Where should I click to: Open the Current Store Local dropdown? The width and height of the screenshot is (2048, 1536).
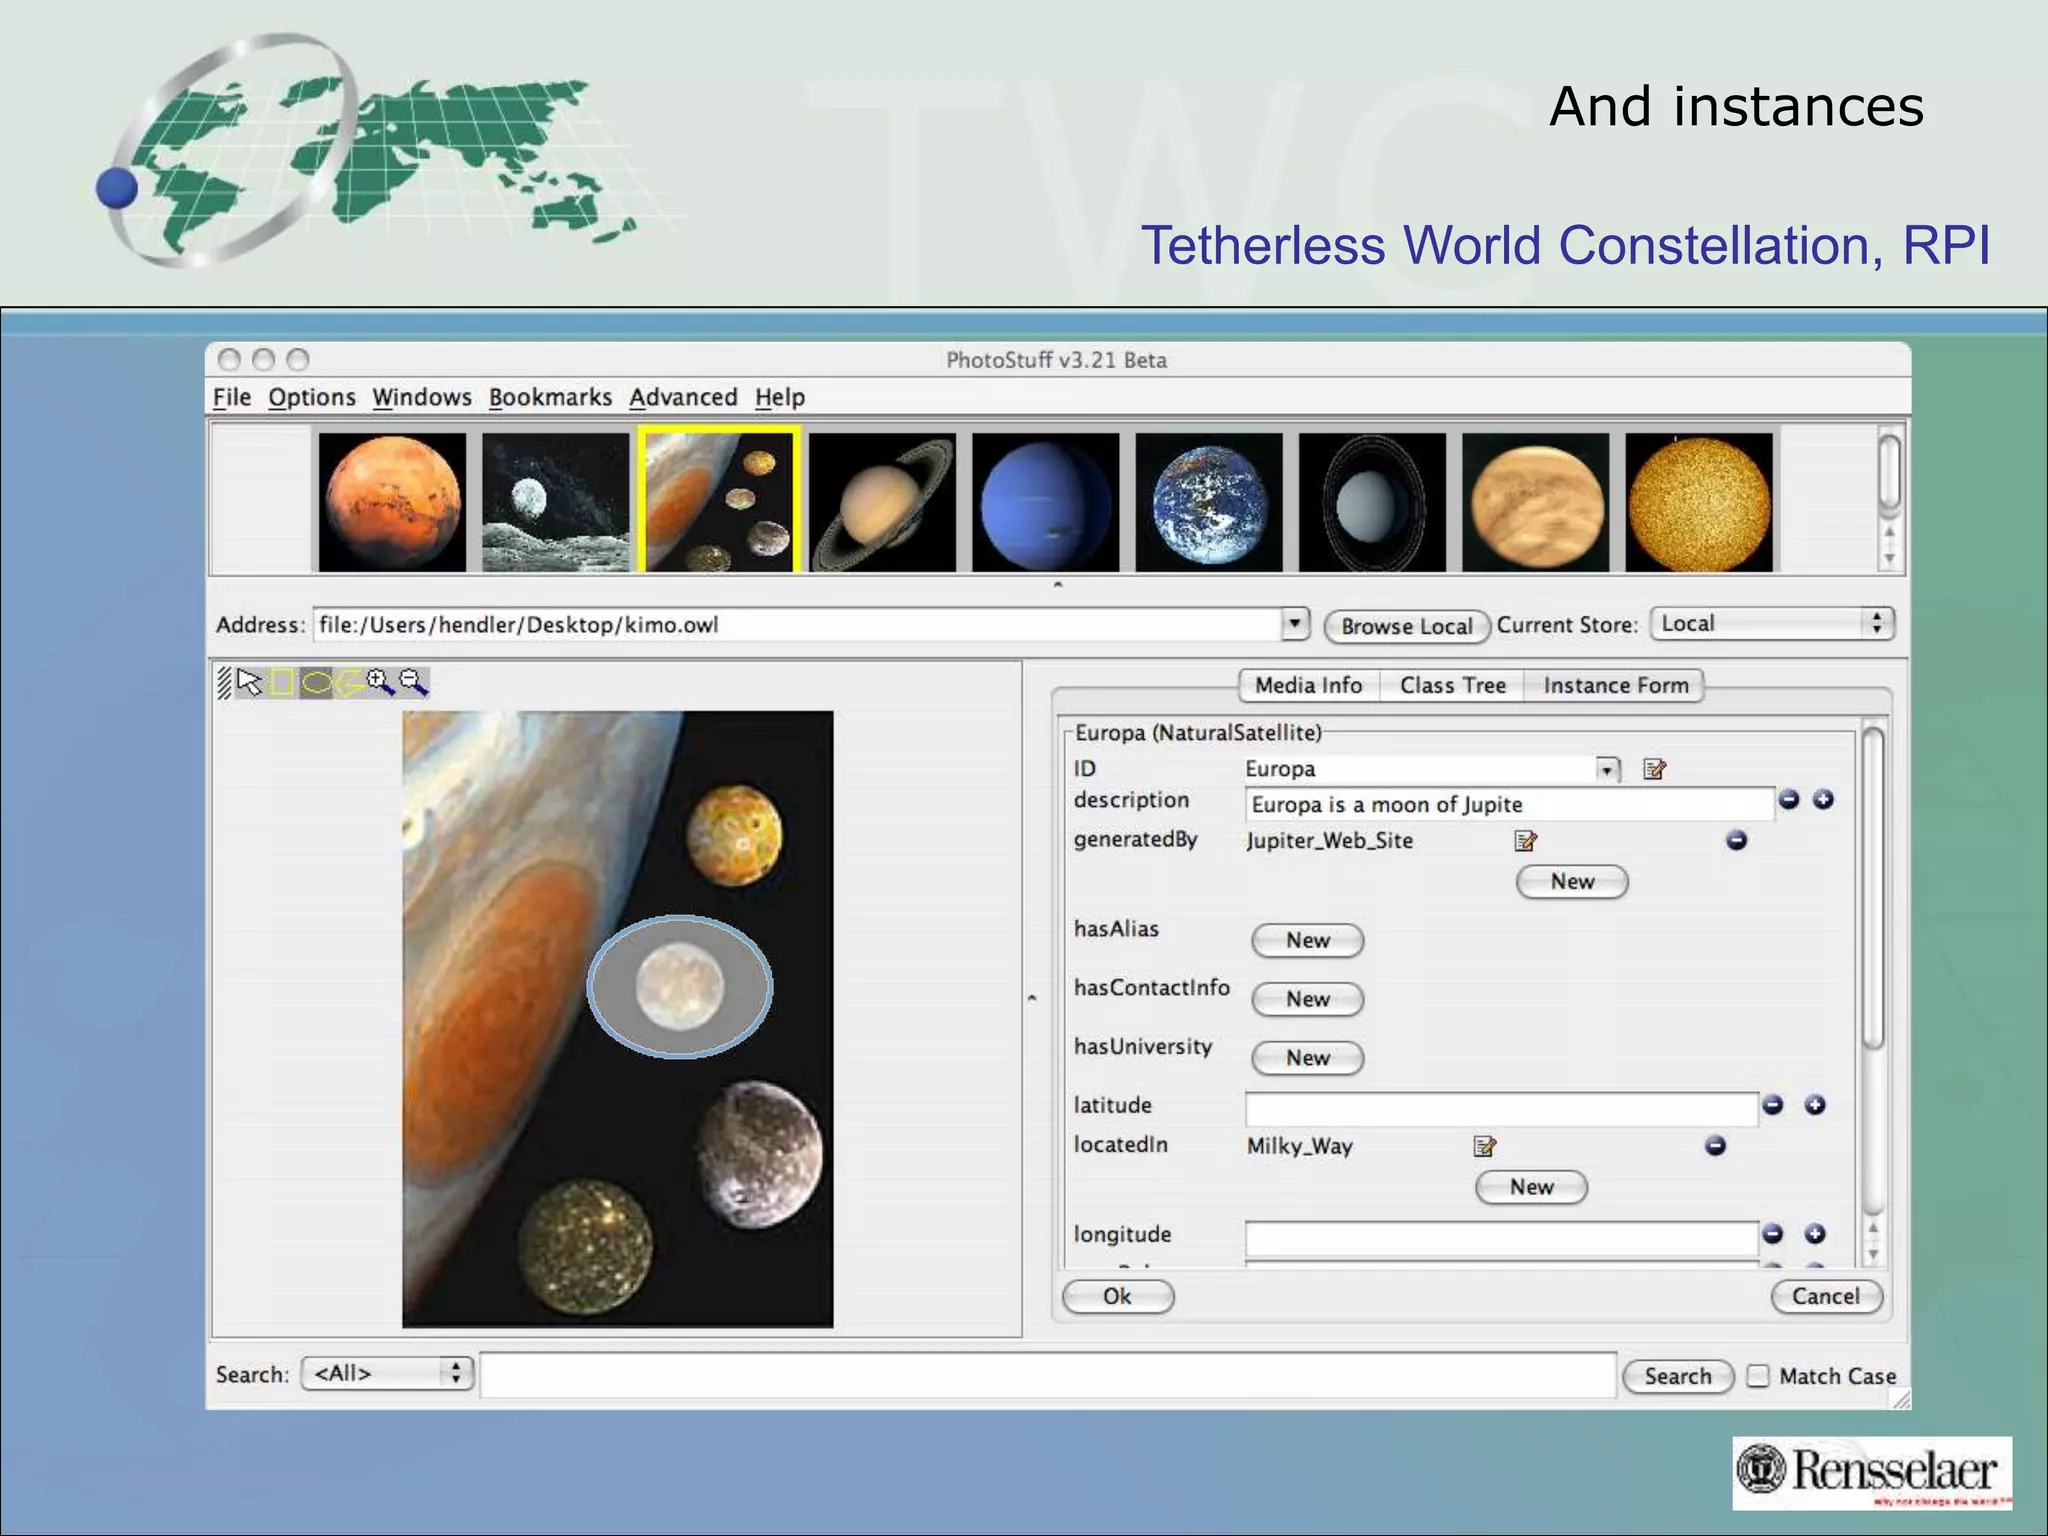(x=1772, y=624)
